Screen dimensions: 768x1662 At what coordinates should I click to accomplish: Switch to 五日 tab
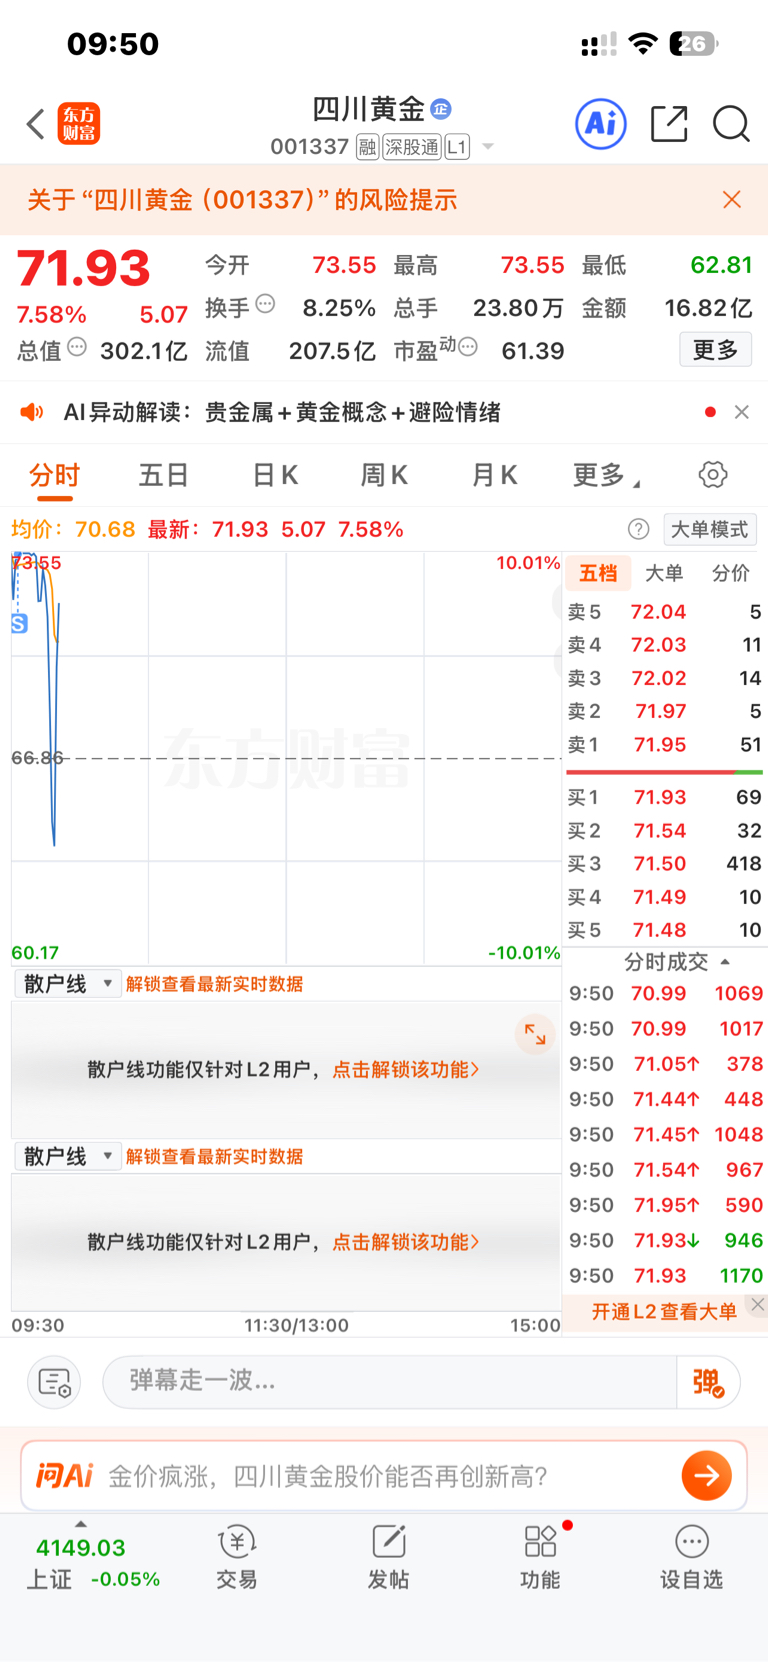pos(164,475)
